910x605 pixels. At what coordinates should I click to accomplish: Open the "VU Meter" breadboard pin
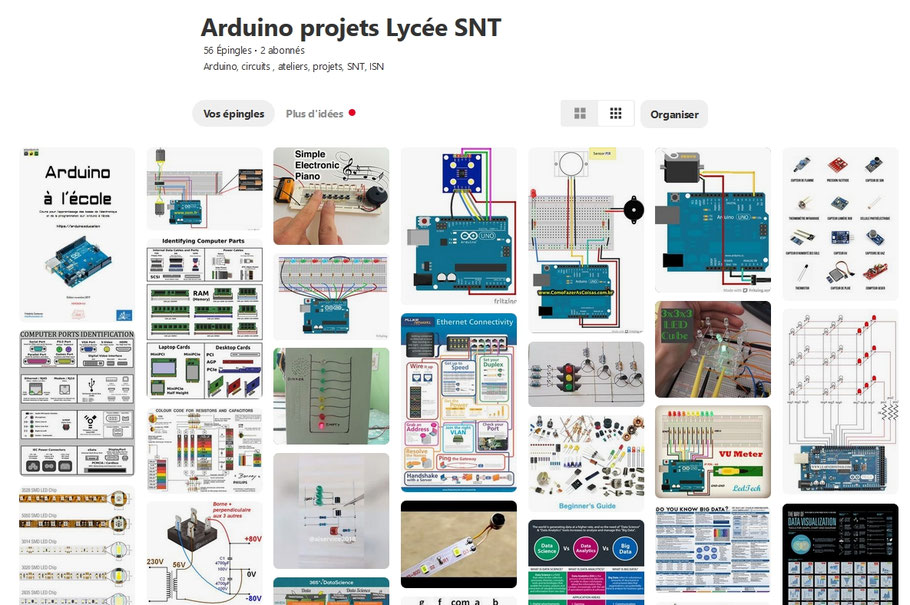[711, 450]
